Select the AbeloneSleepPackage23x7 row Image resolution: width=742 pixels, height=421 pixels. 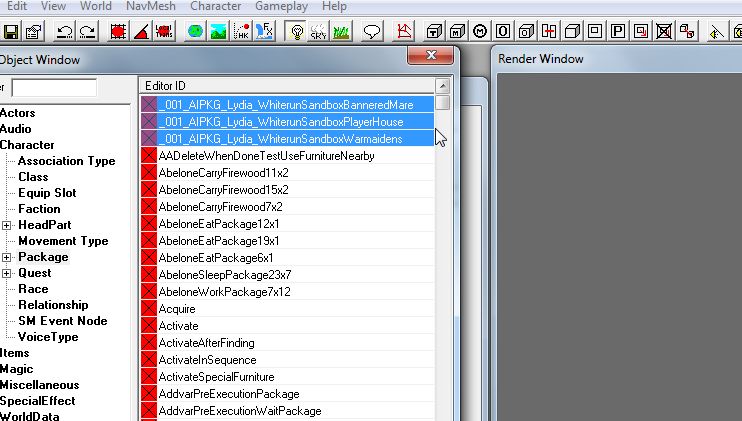pos(287,275)
